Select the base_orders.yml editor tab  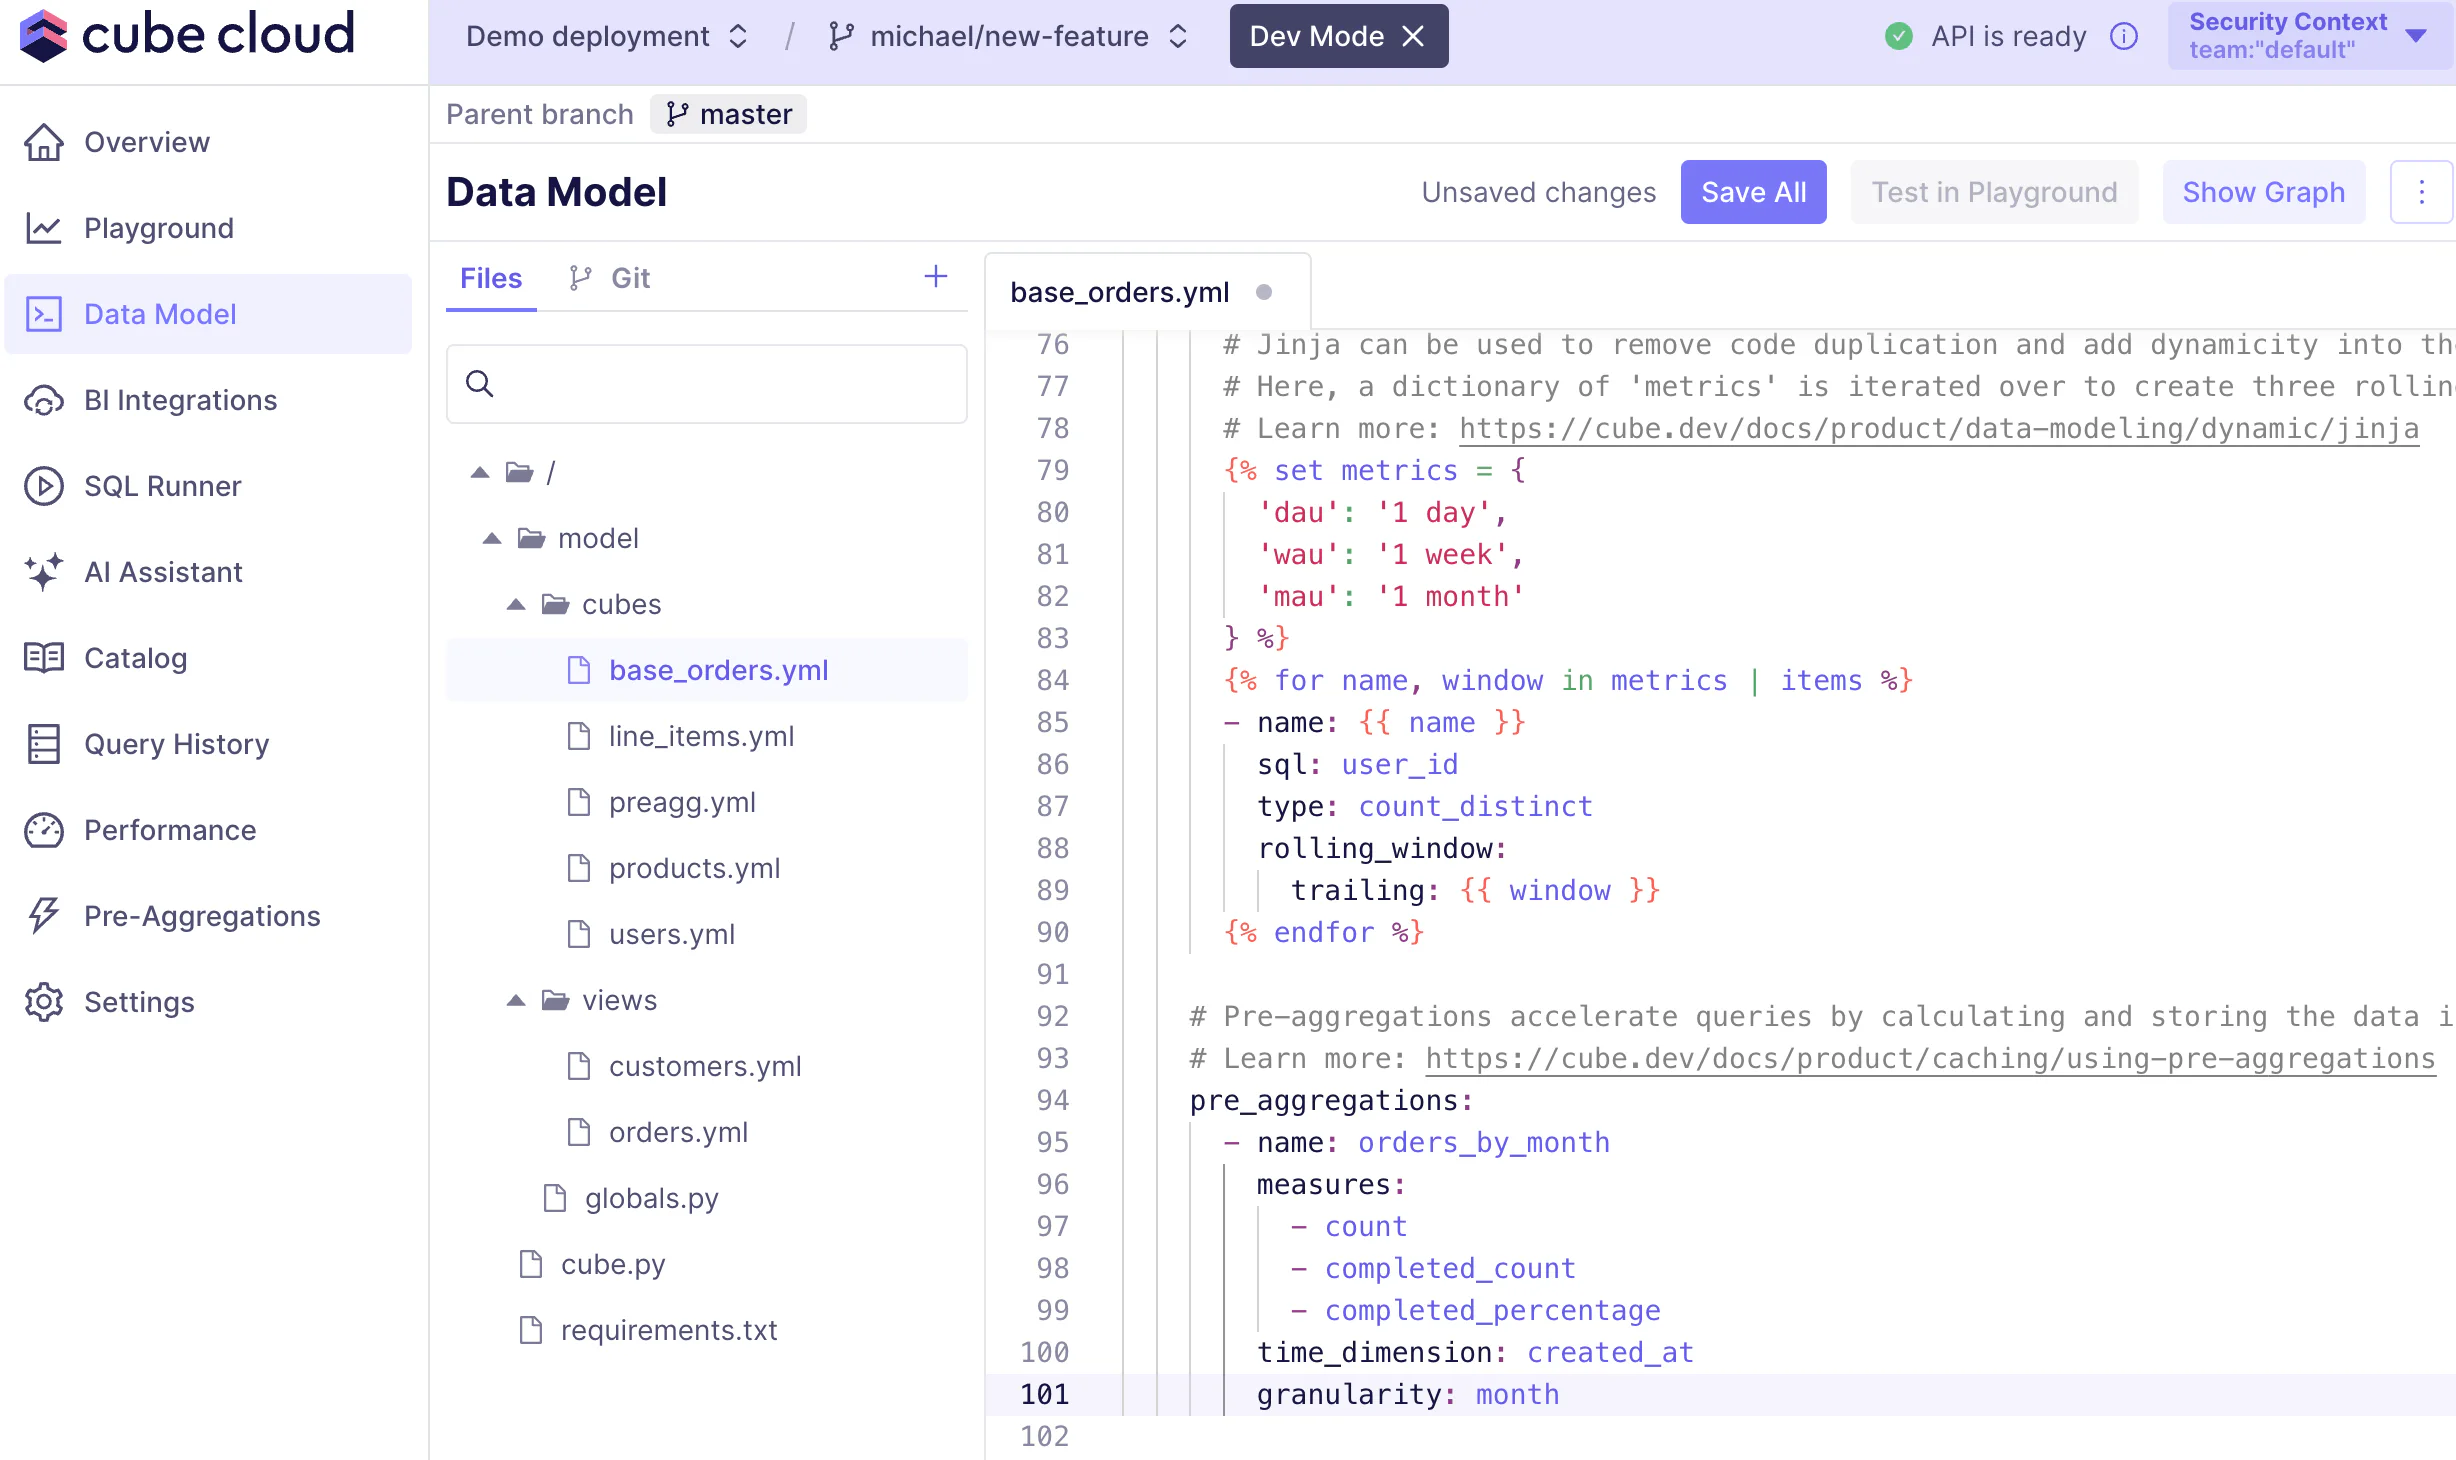point(1119,292)
